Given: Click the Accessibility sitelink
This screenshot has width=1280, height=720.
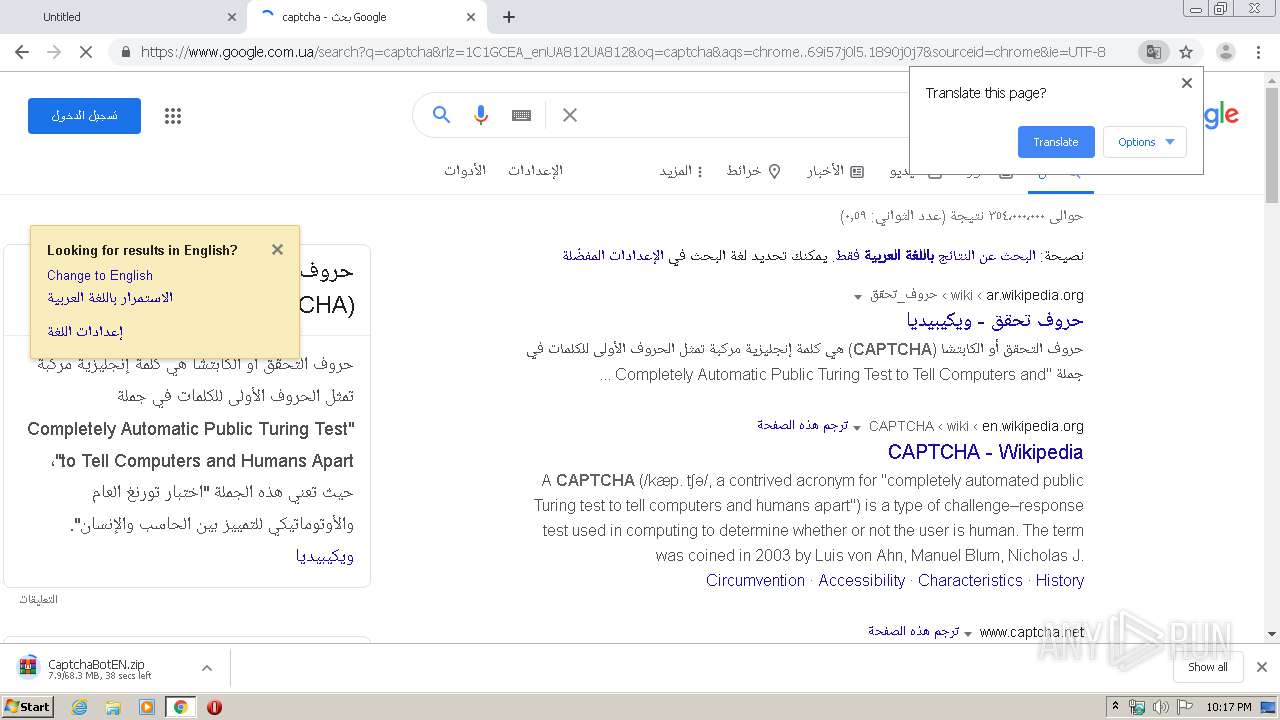Looking at the screenshot, I should click(x=862, y=581).
